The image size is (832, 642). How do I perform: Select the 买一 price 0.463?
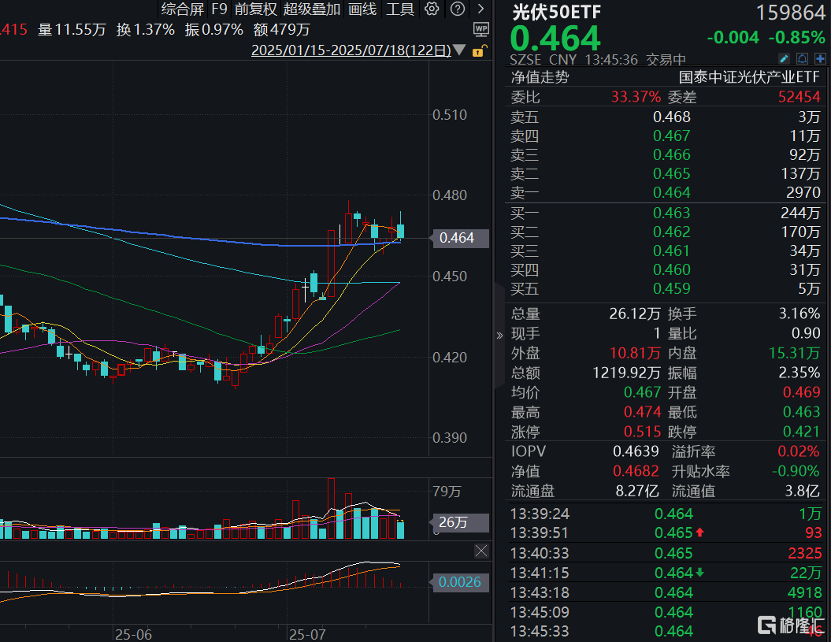[x=672, y=213]
